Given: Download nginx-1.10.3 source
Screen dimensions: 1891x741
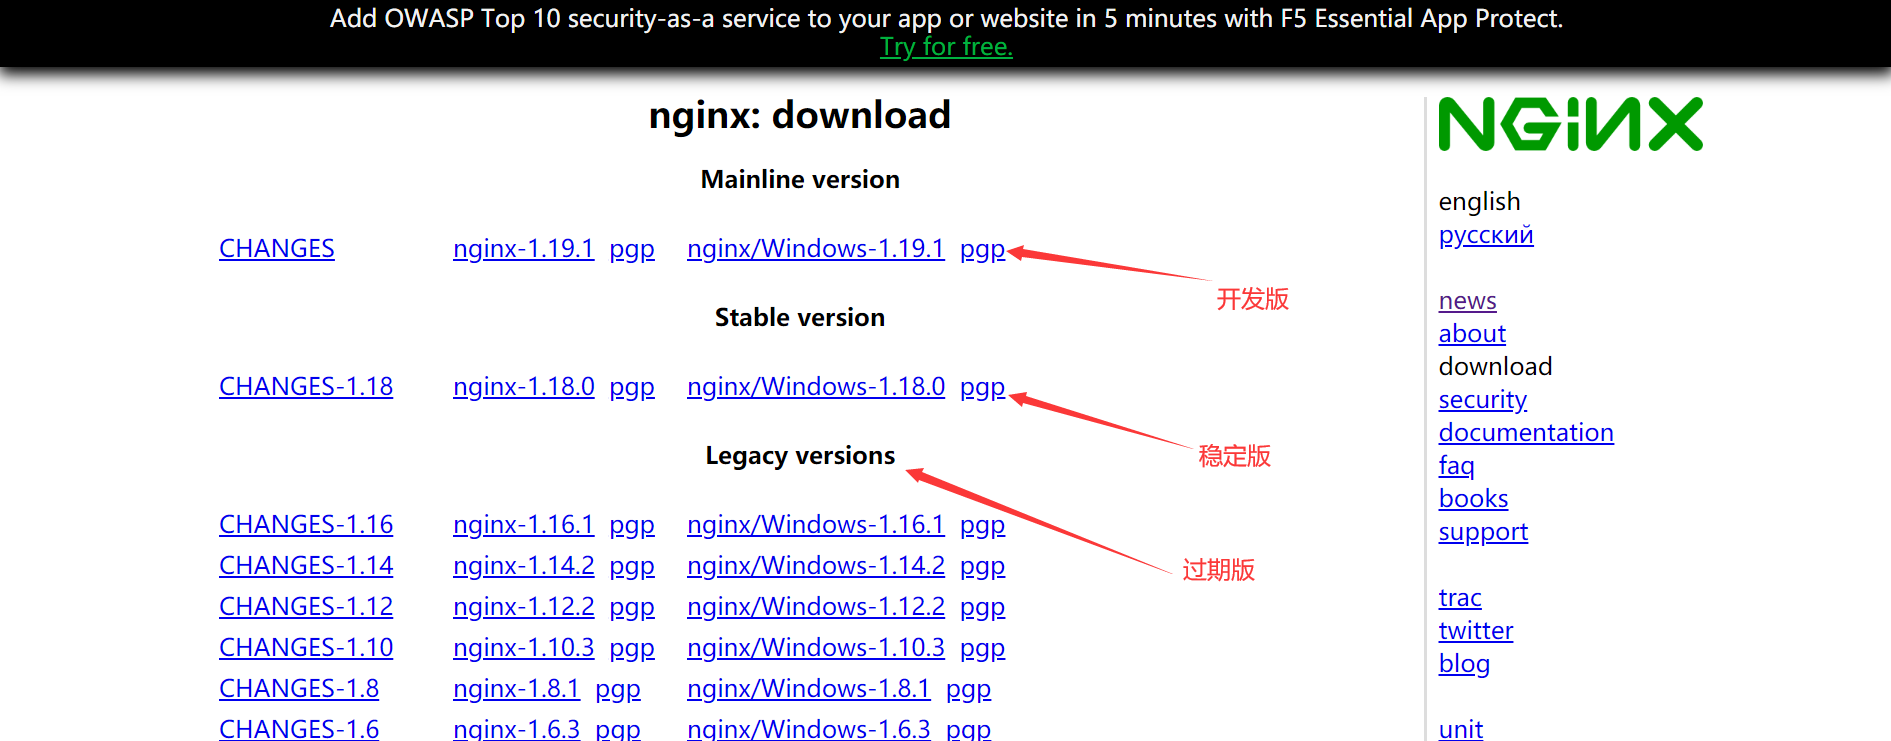Looking at the screenshot, I should (x=523, y=647).
